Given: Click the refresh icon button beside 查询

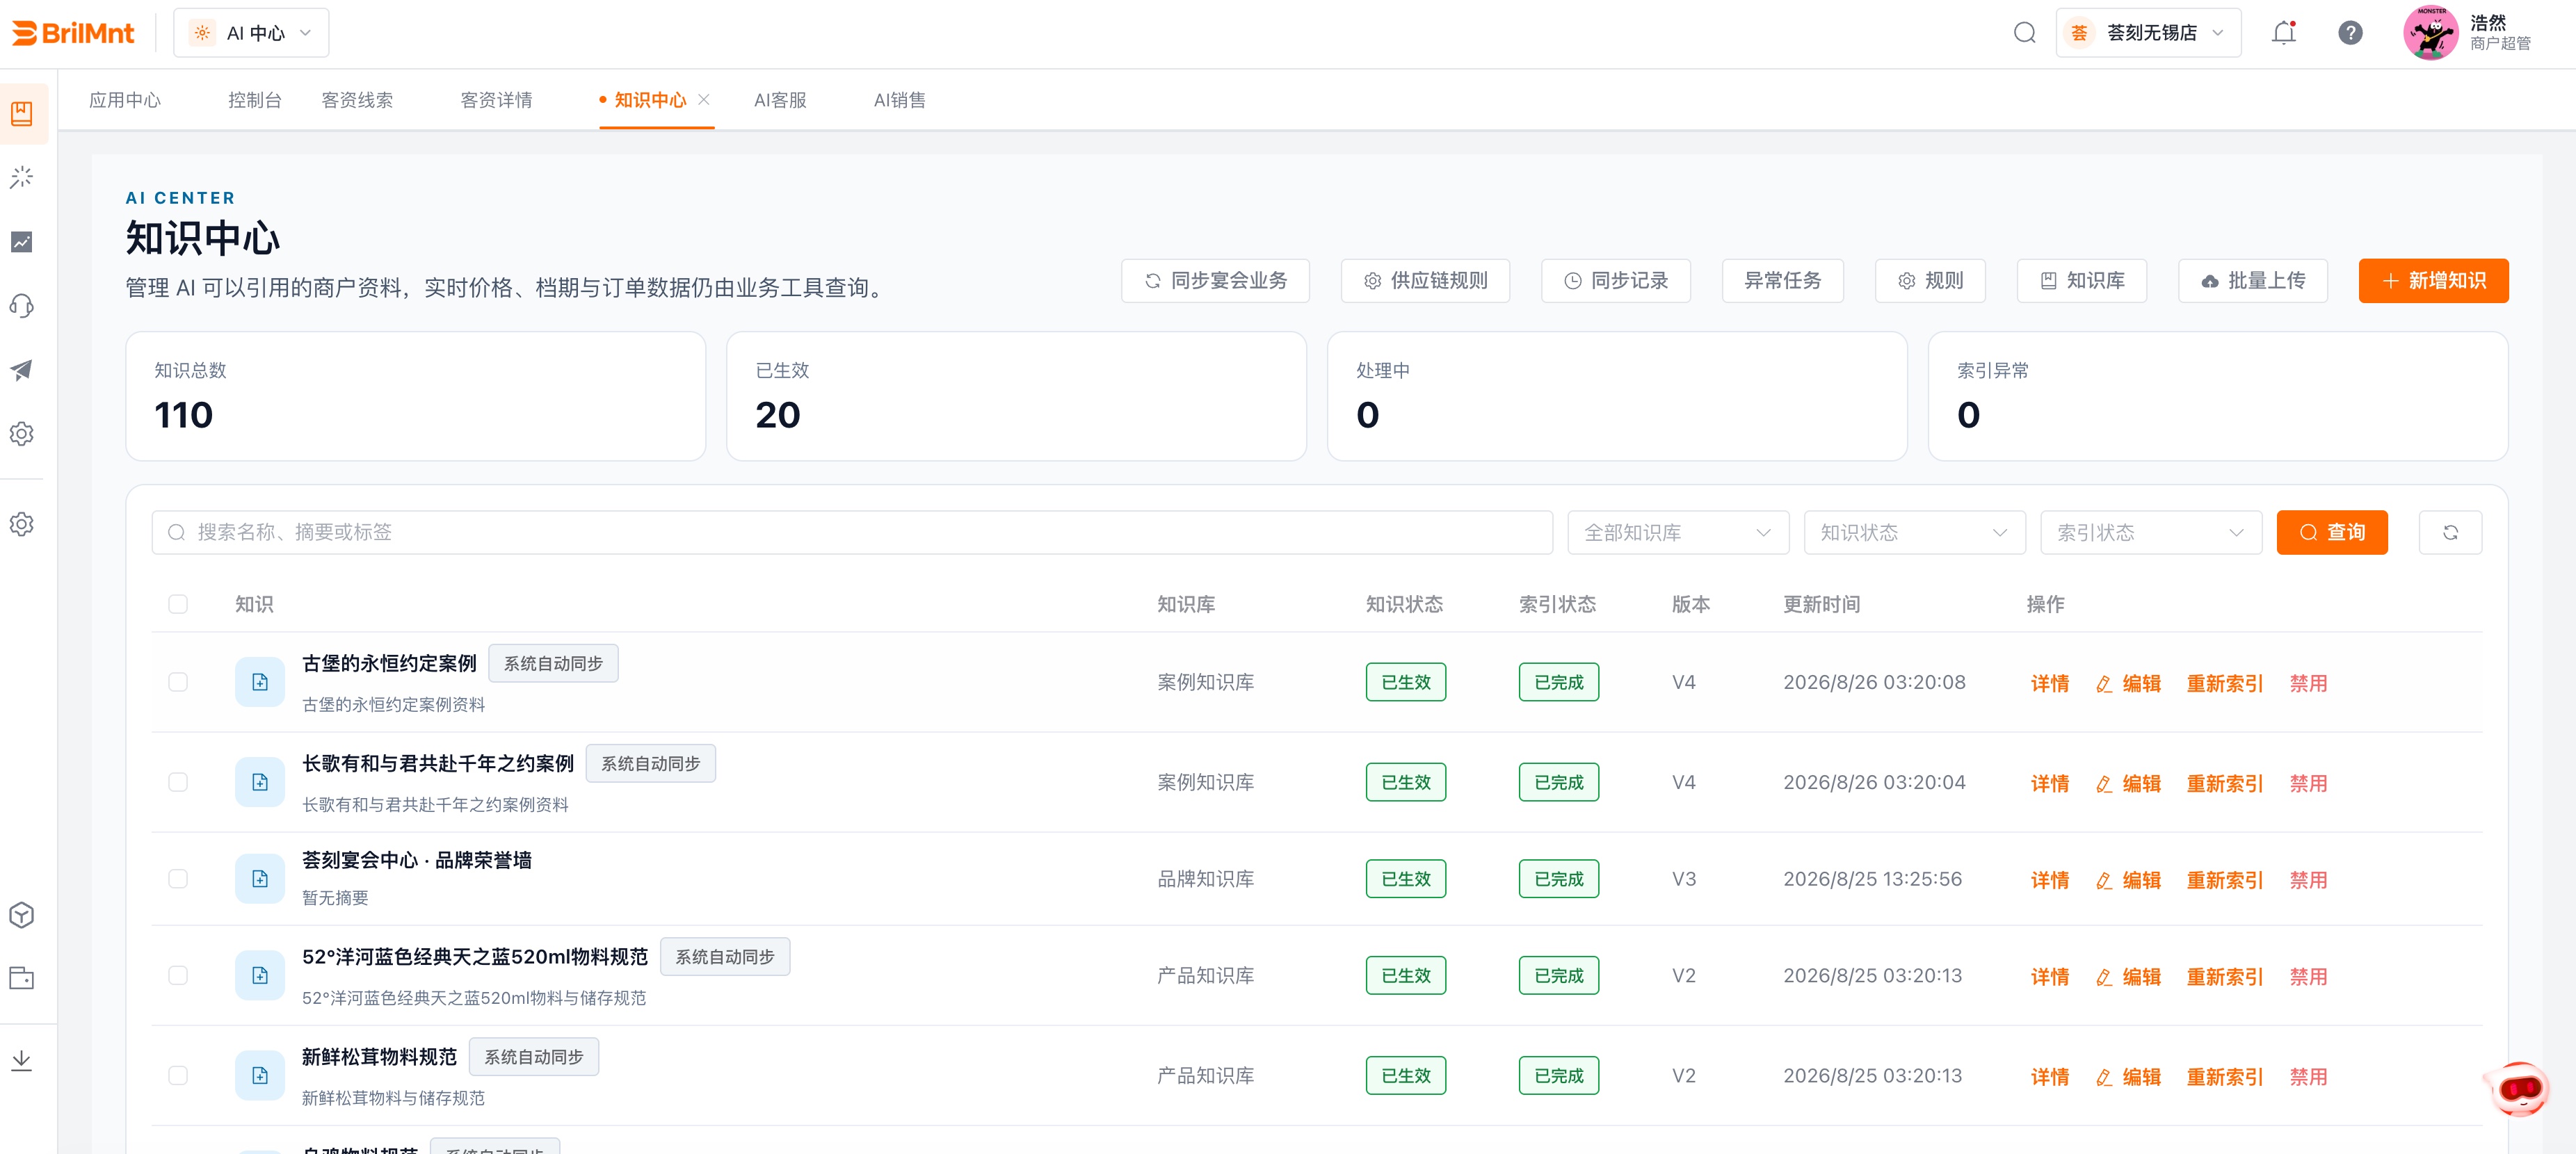Looking at the screenshot, I should coord(2450,532).
